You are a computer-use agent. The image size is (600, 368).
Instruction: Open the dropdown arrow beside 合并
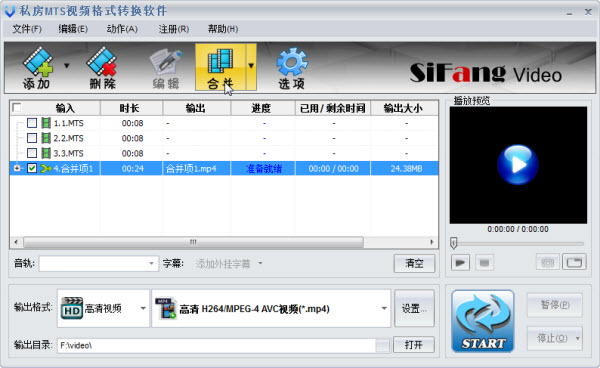click(251, 67)
